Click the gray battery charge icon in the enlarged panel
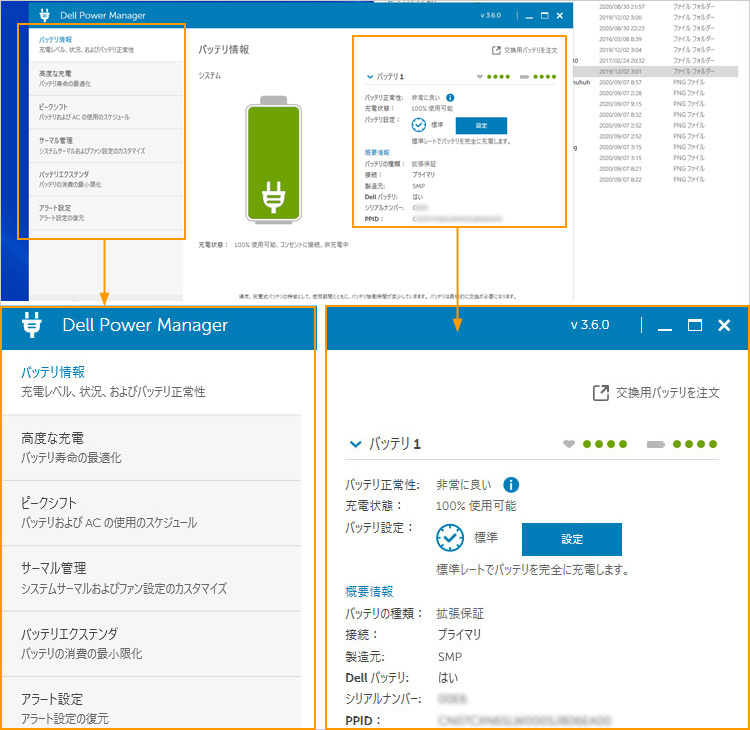The image size is (750, 730). point(655,444)
